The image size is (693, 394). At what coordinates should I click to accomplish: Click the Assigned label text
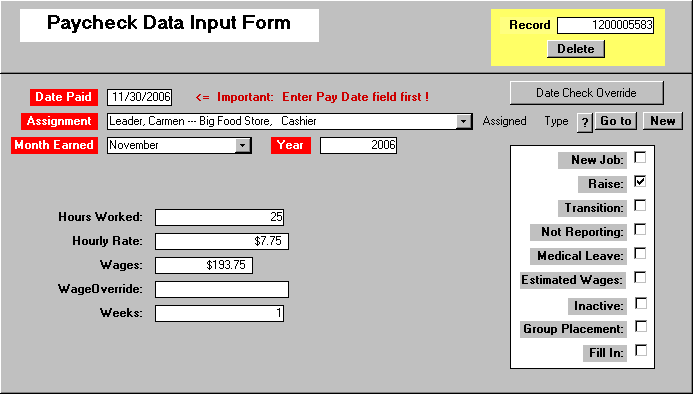(504, 121)
